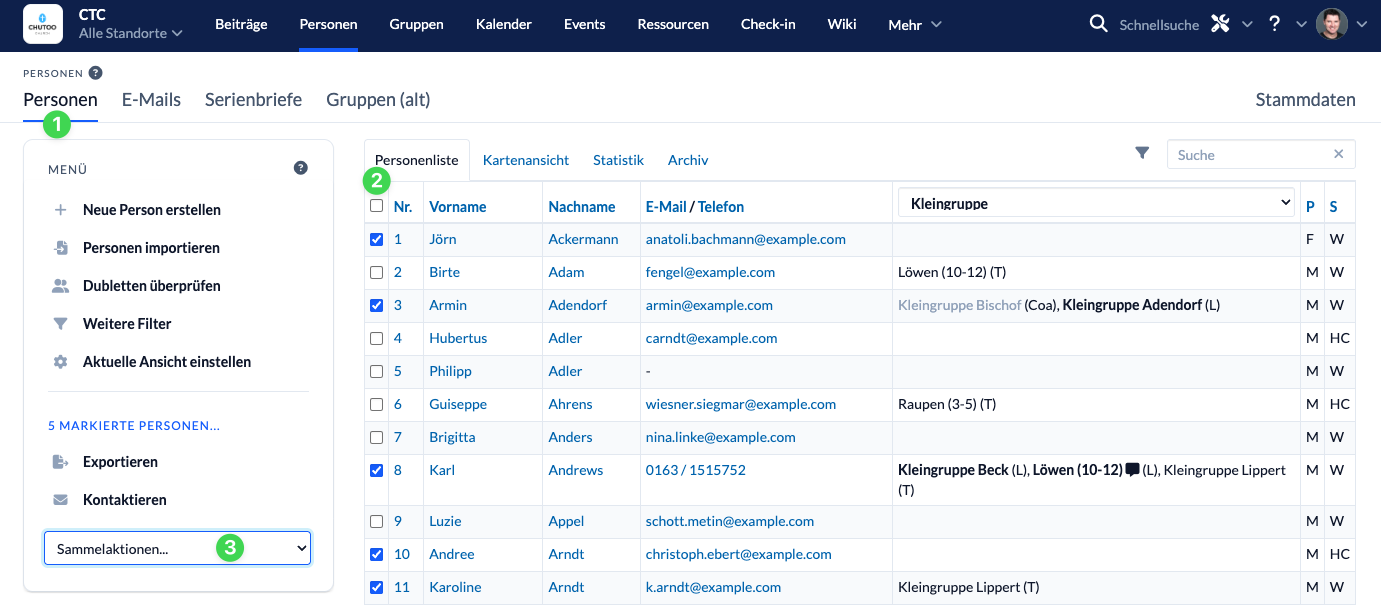
Task: Click into the Suche input field
Action: tap(1250, 155)
